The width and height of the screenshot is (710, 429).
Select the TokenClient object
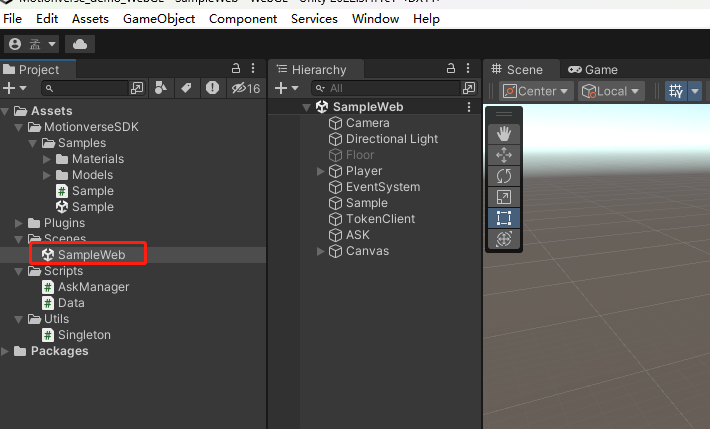point(372,219)
